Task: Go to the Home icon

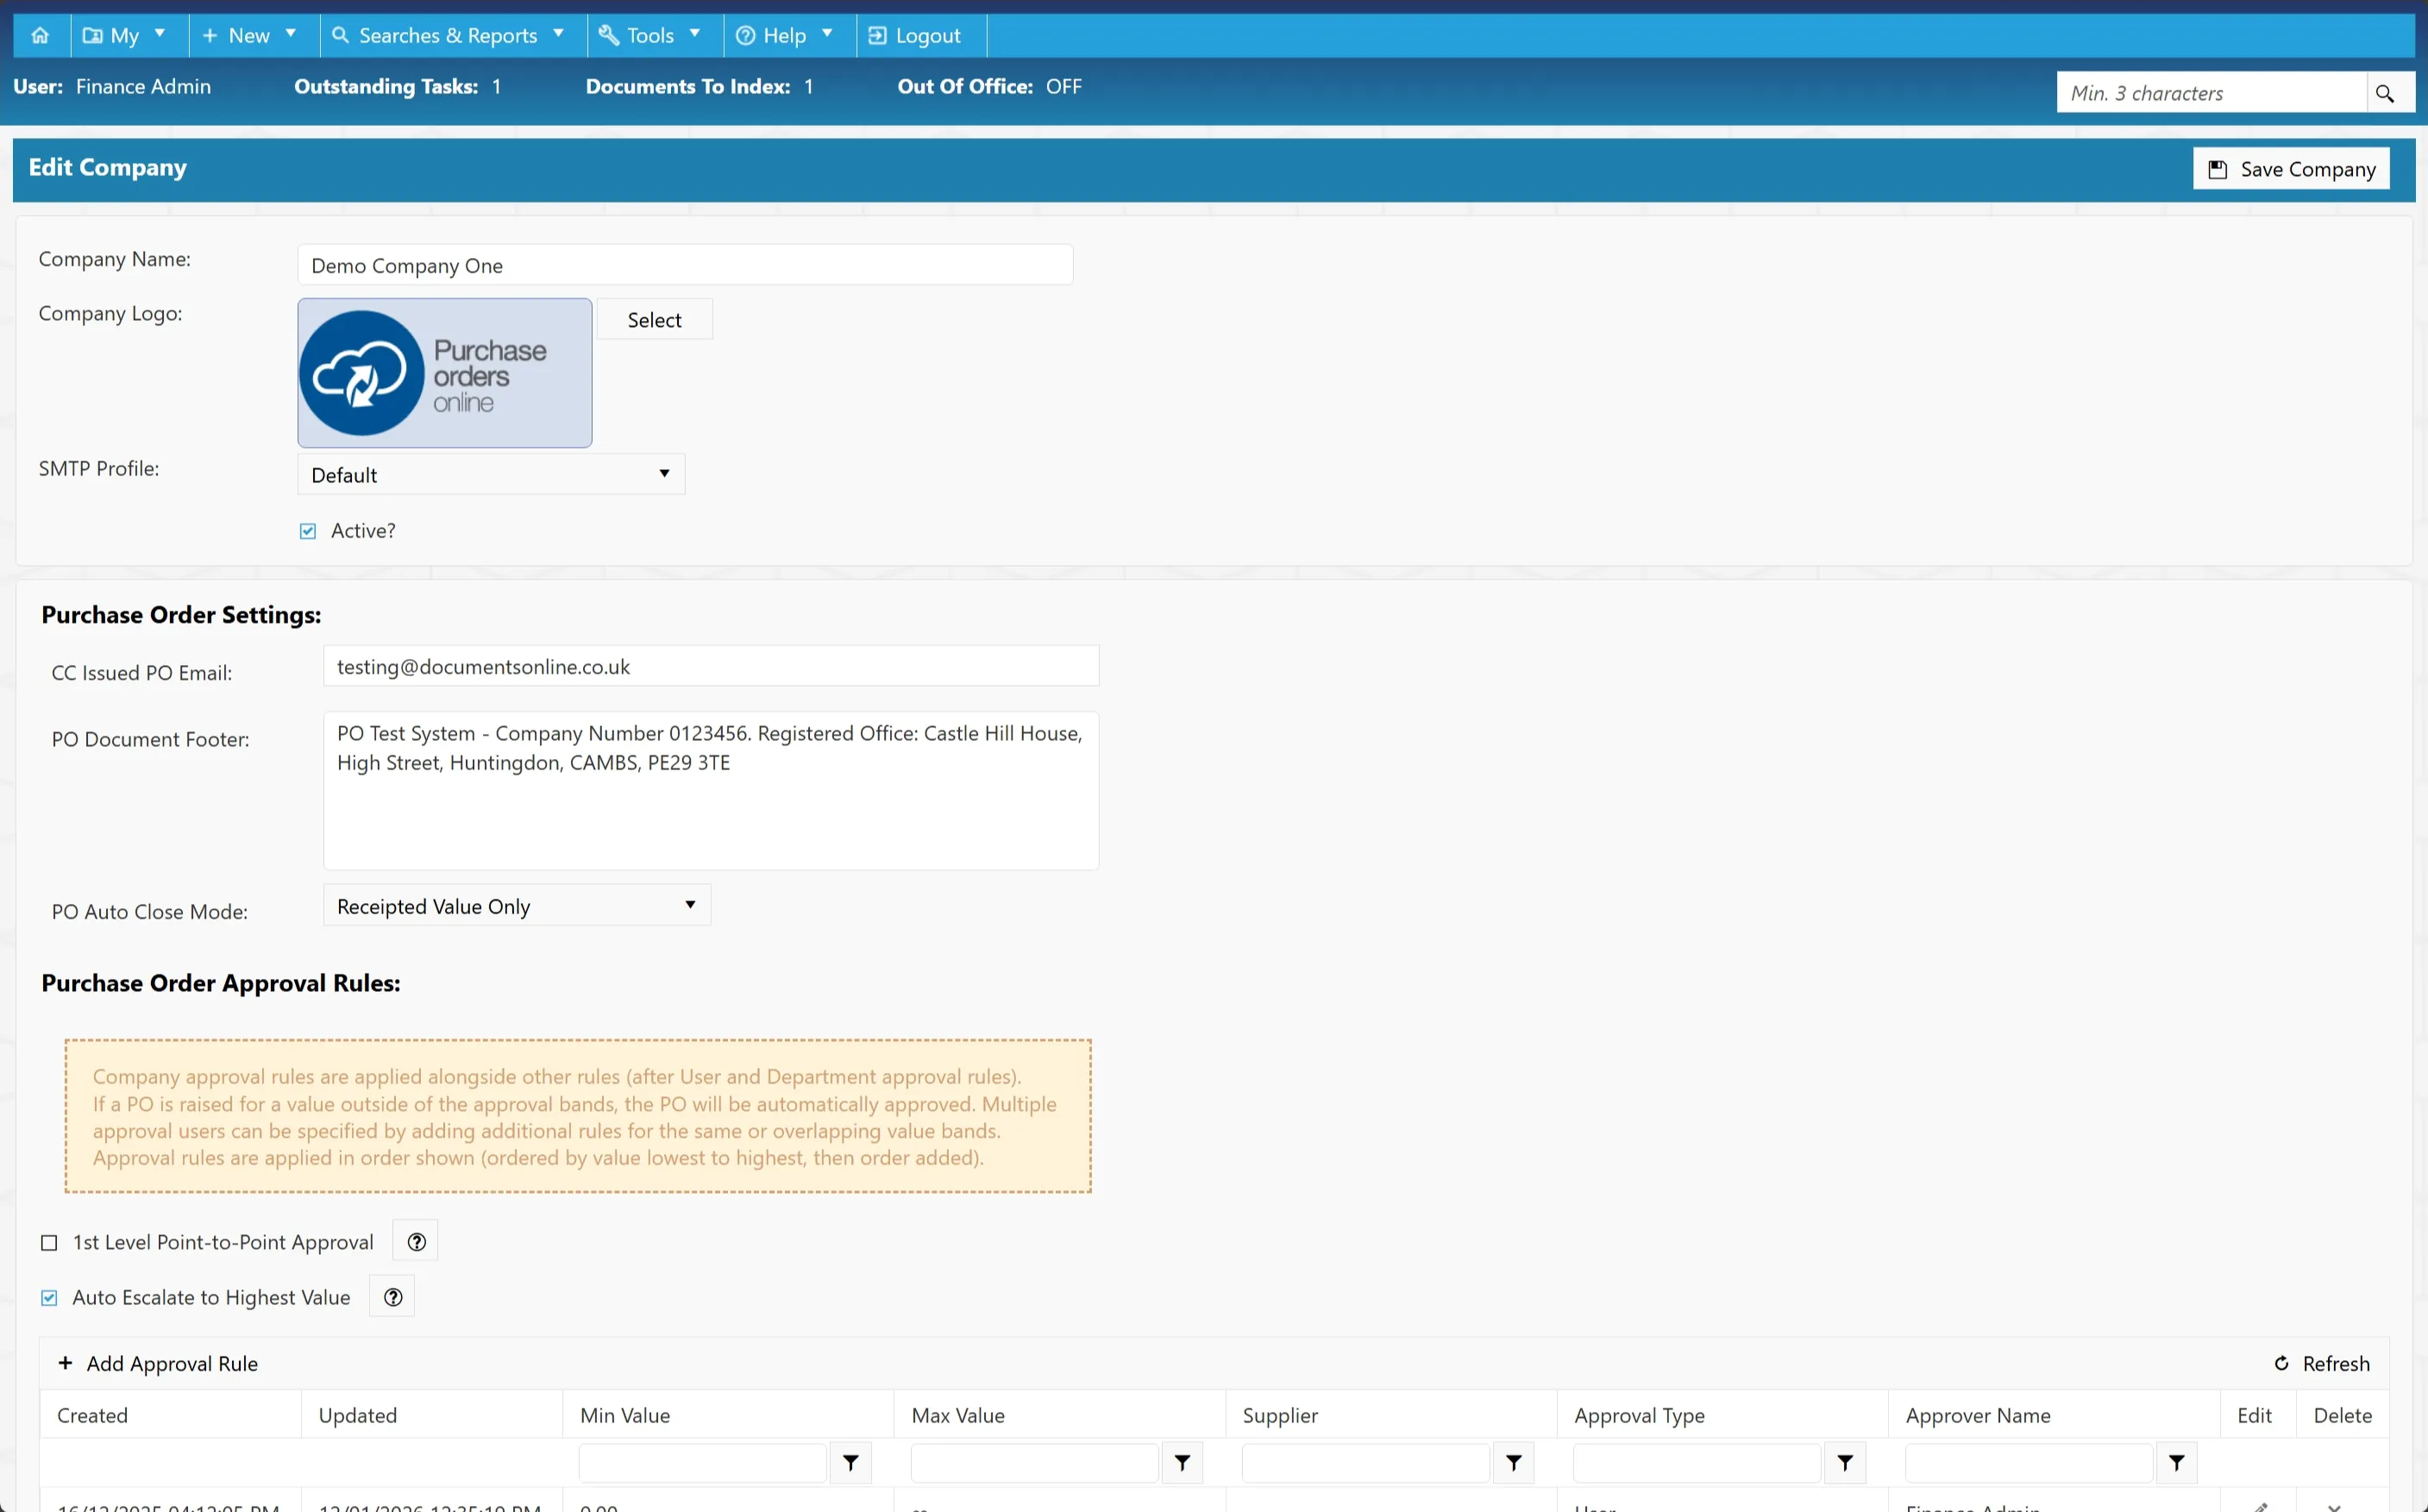Action: pyautogui.click(x=40, y=35)
